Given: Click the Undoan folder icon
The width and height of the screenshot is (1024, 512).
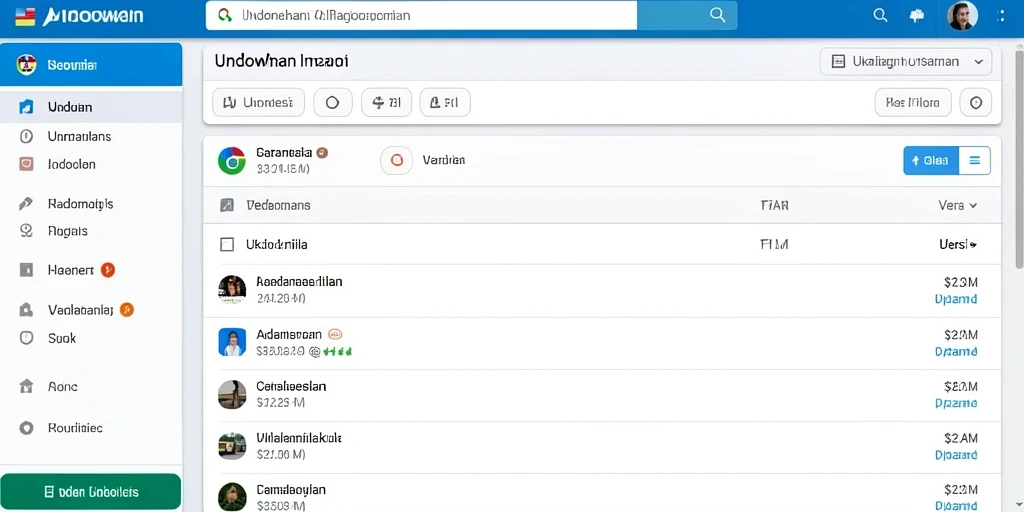Looking at the screenshot, I should 26,107.
